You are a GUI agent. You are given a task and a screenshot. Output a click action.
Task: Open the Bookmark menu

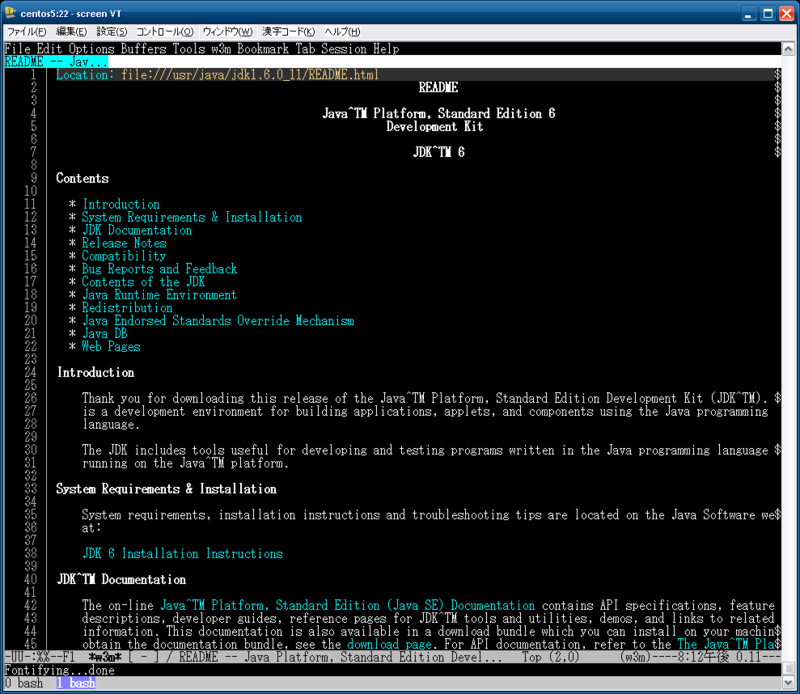pos(263,49)
